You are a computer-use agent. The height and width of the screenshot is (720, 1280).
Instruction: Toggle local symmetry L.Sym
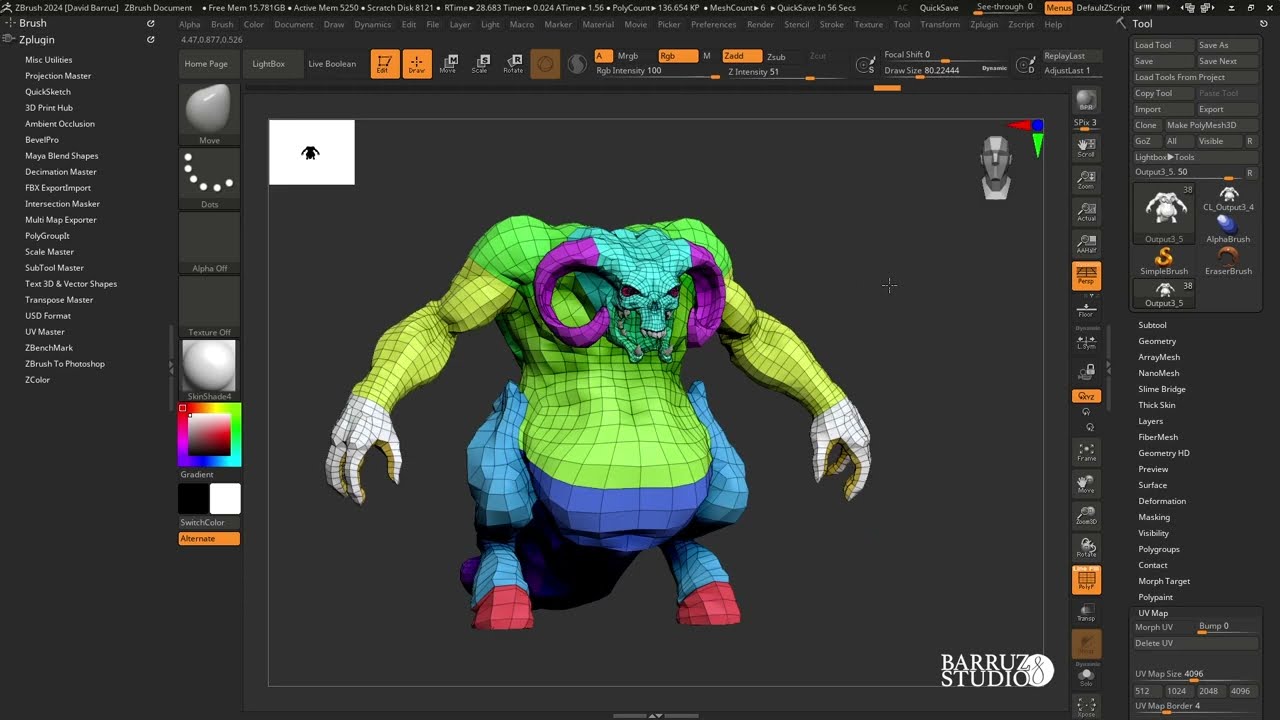1086,341
